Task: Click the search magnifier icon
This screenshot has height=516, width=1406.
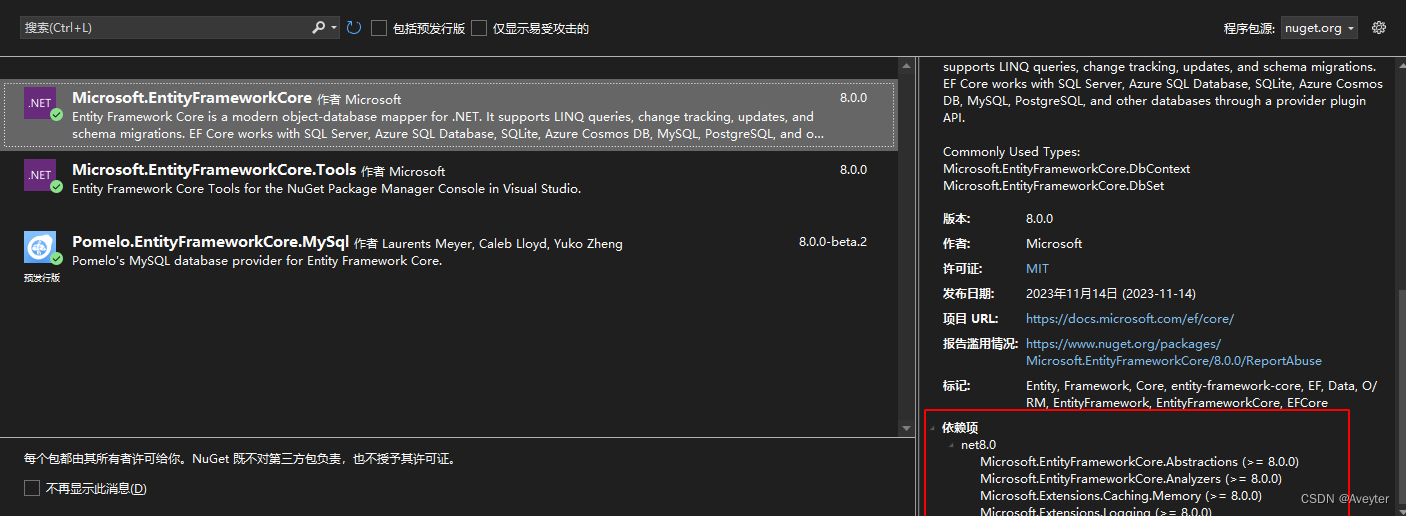Action: [x=319, y=28]
